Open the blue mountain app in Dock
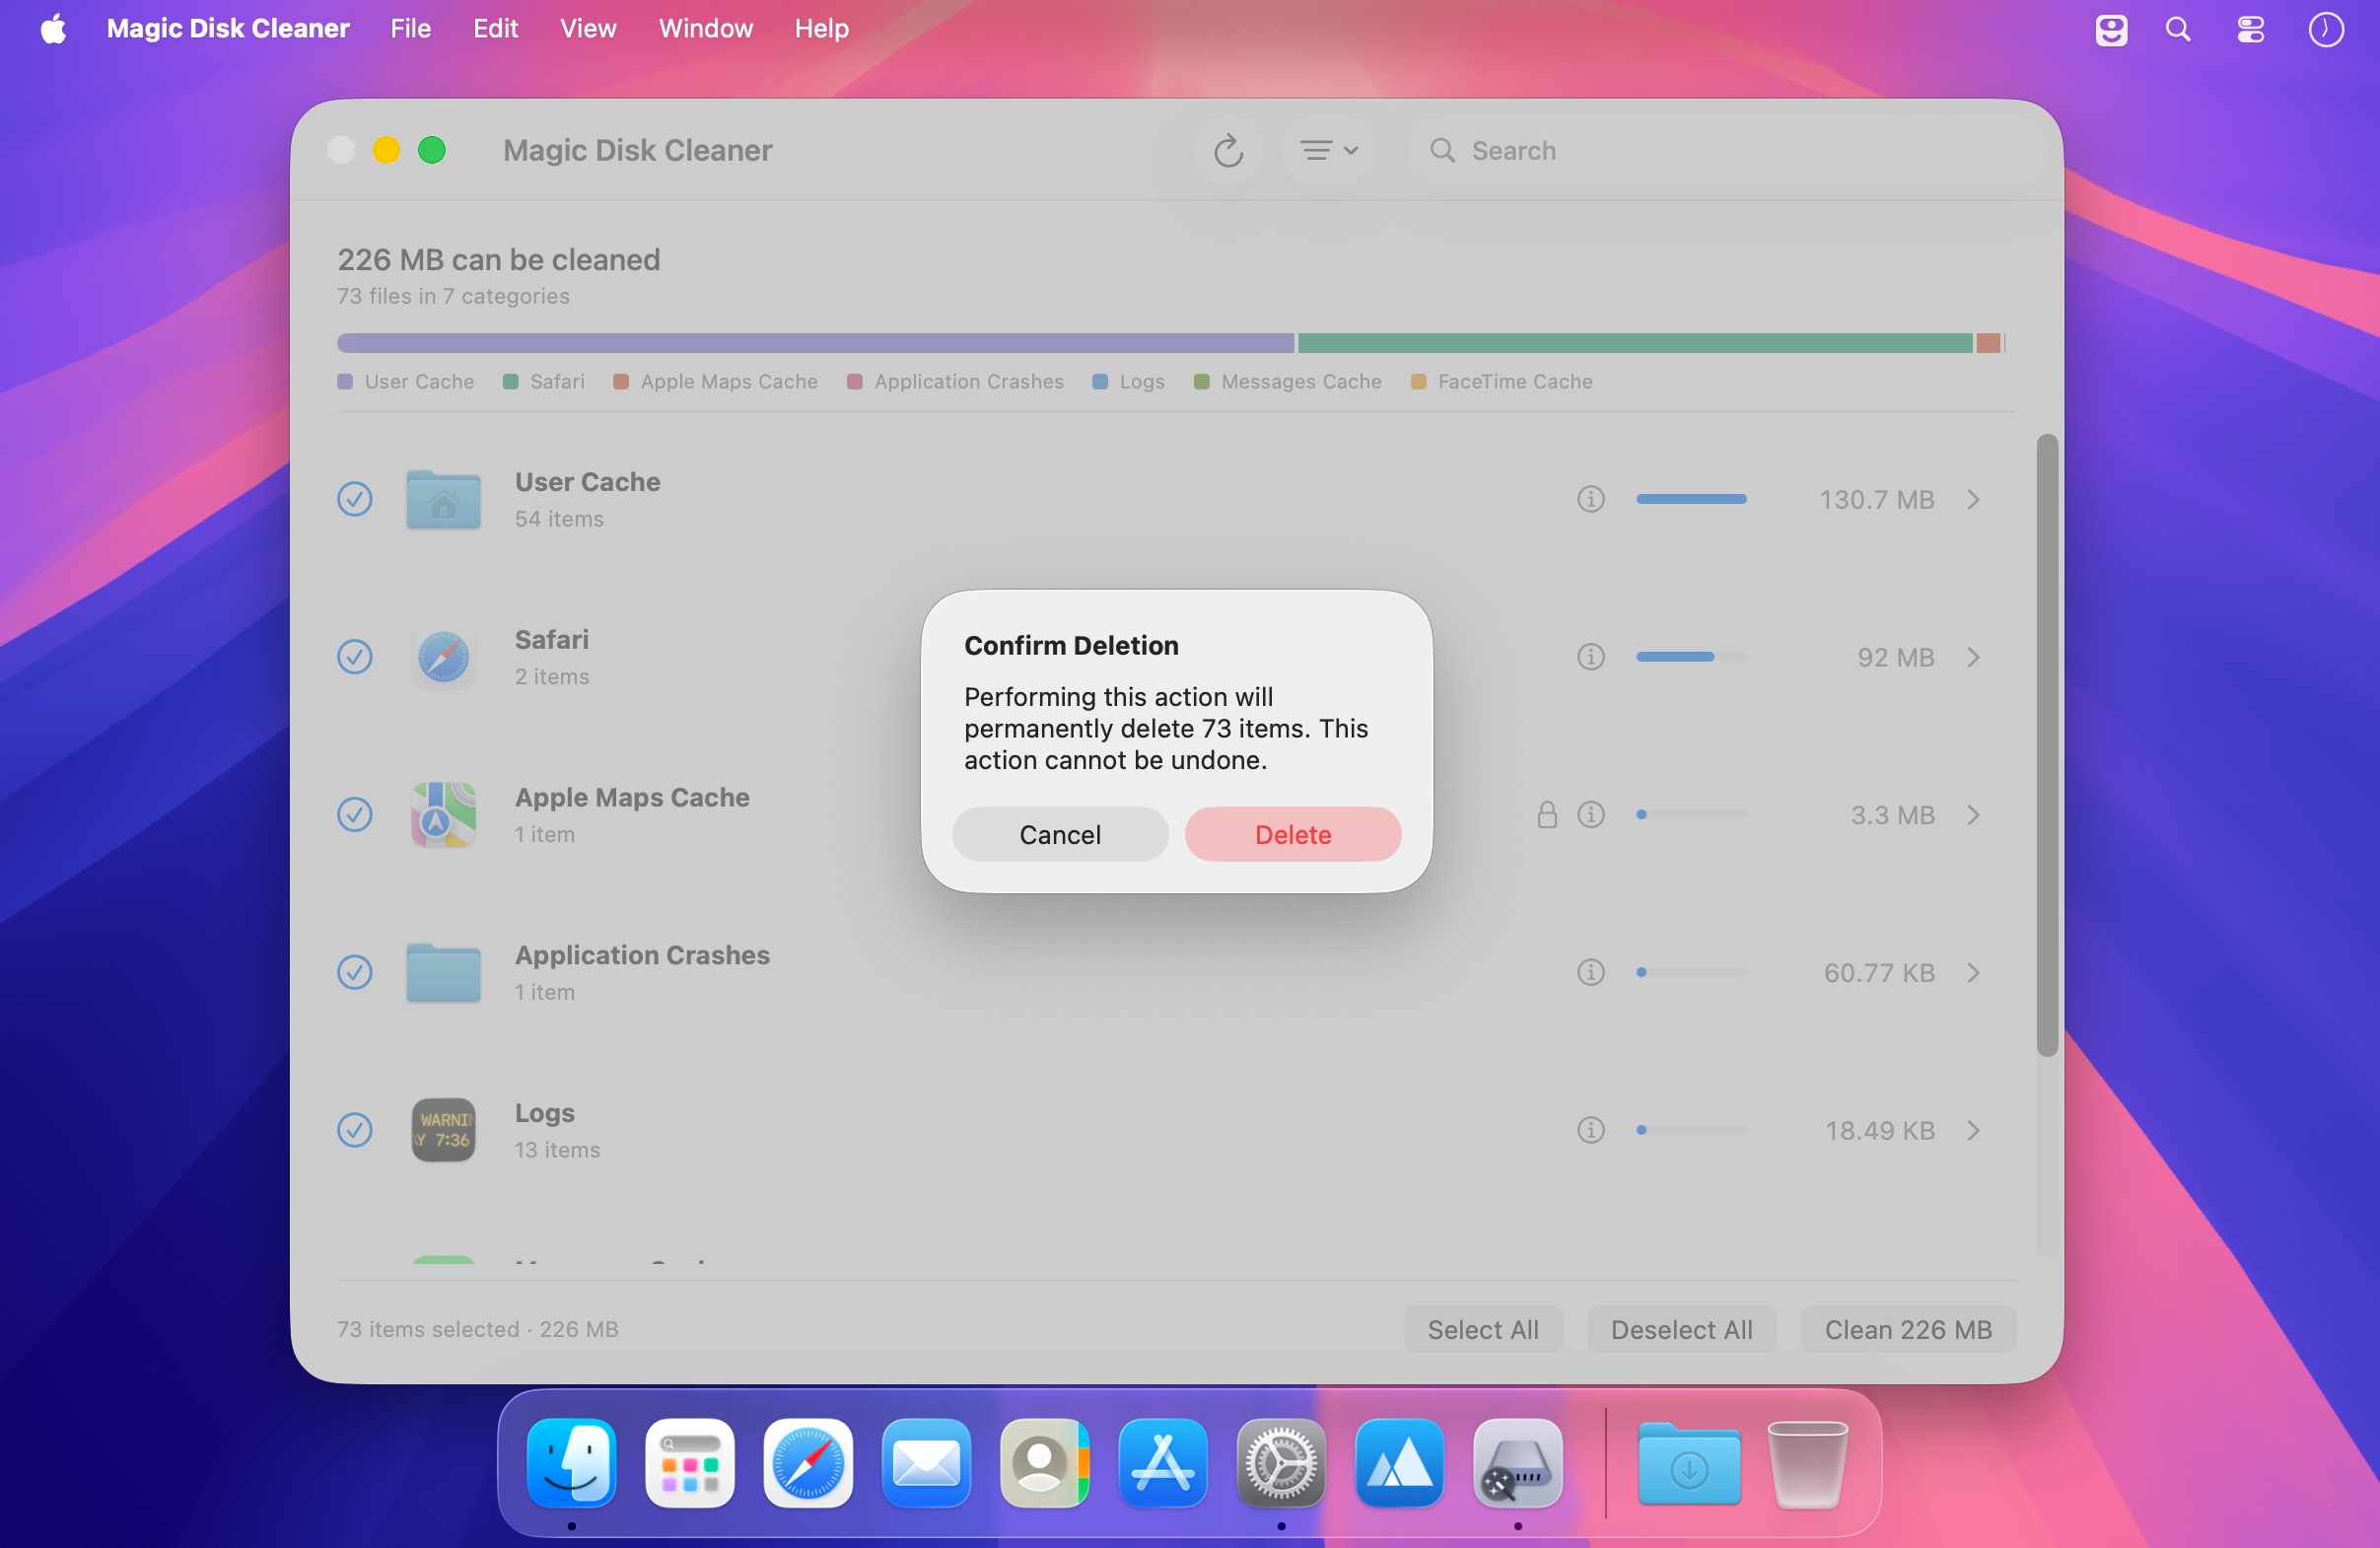Image resolution: width=2380 pixels, height=1548 pixels. pos(1399,1463)
